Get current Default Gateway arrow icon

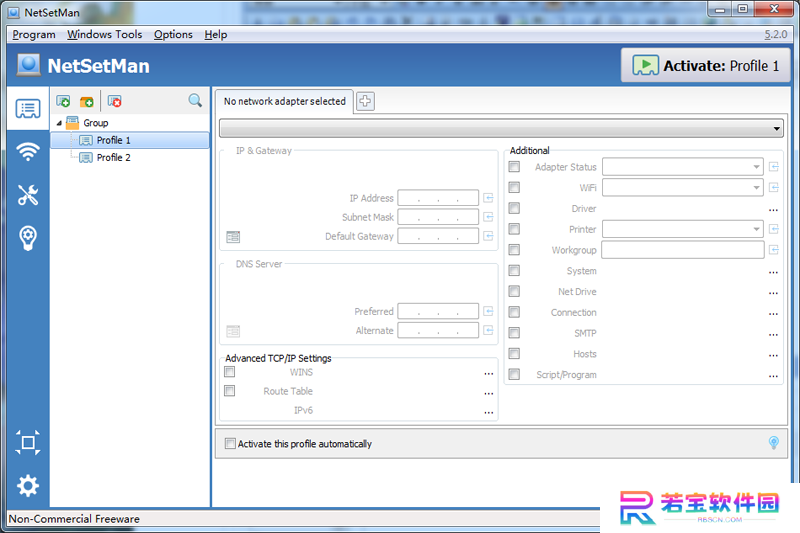[488, 236]
